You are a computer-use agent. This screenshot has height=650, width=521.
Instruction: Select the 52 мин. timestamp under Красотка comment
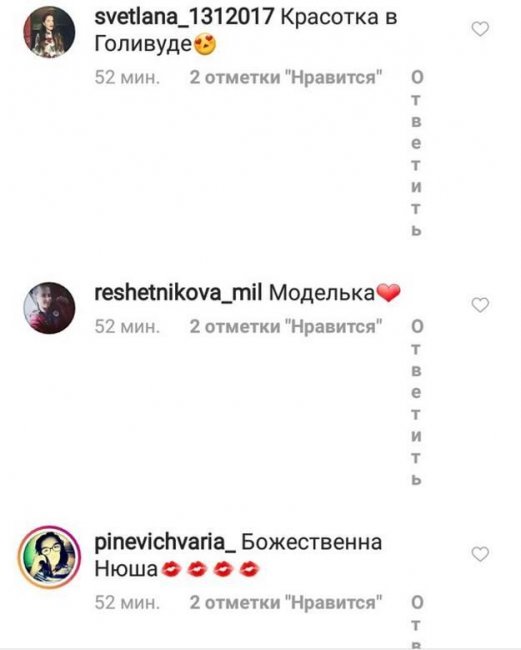pos(127,78)
